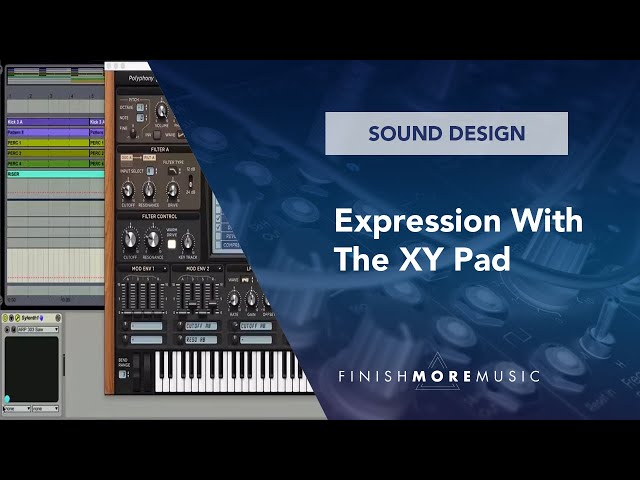The width and height of the screenshot is (640, 480).
Task: Click the round icon at the right of the Sylenth1 header
Action: pos(58,318)
